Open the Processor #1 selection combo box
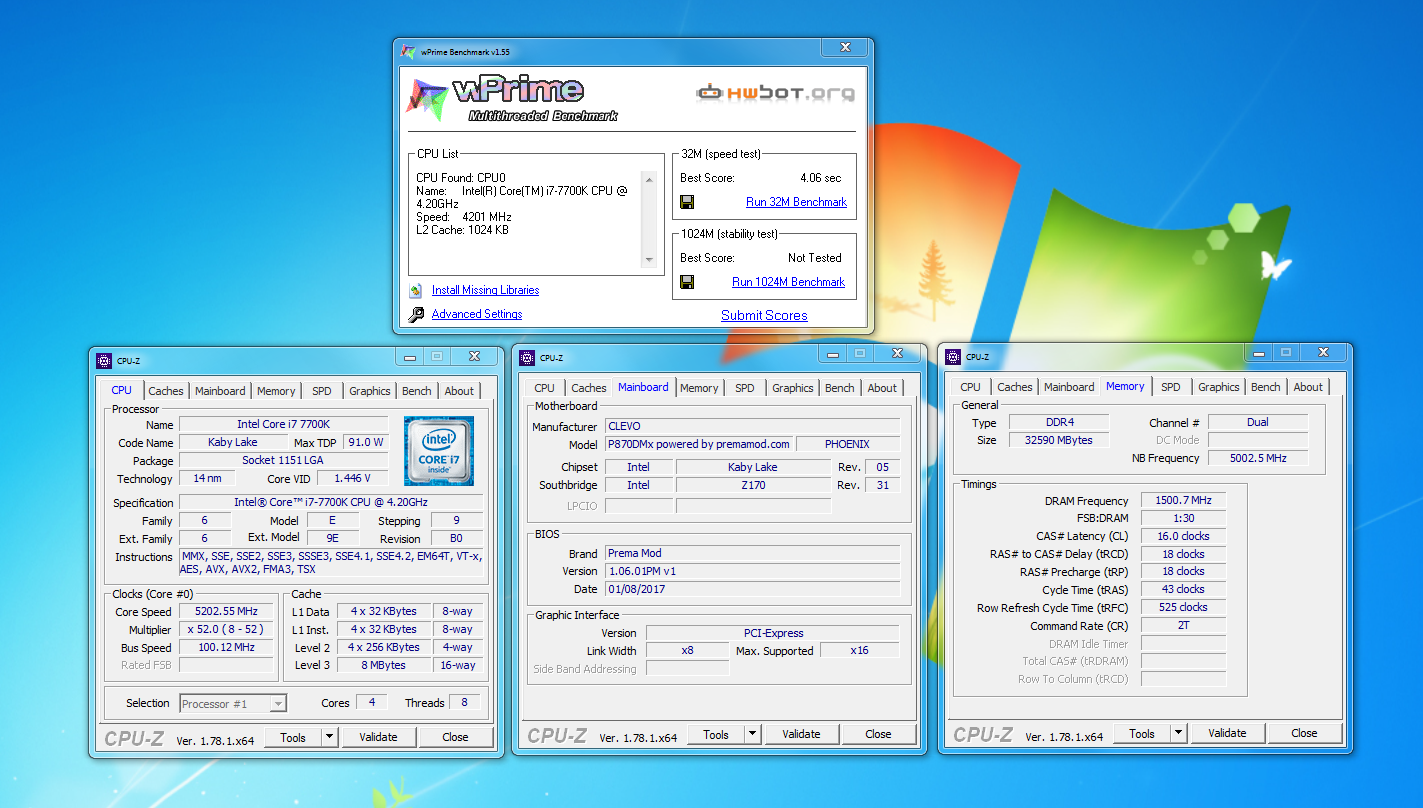Image resolution: width=1423 pixels, height=808 pixels. 233,703
